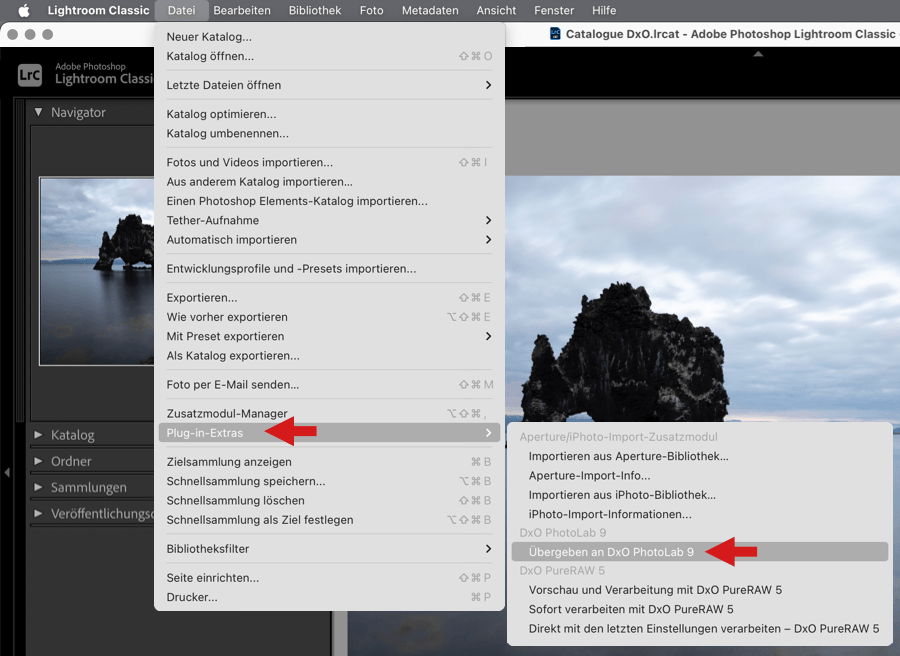Collapse the Navigator panel

tap(38, 112)
